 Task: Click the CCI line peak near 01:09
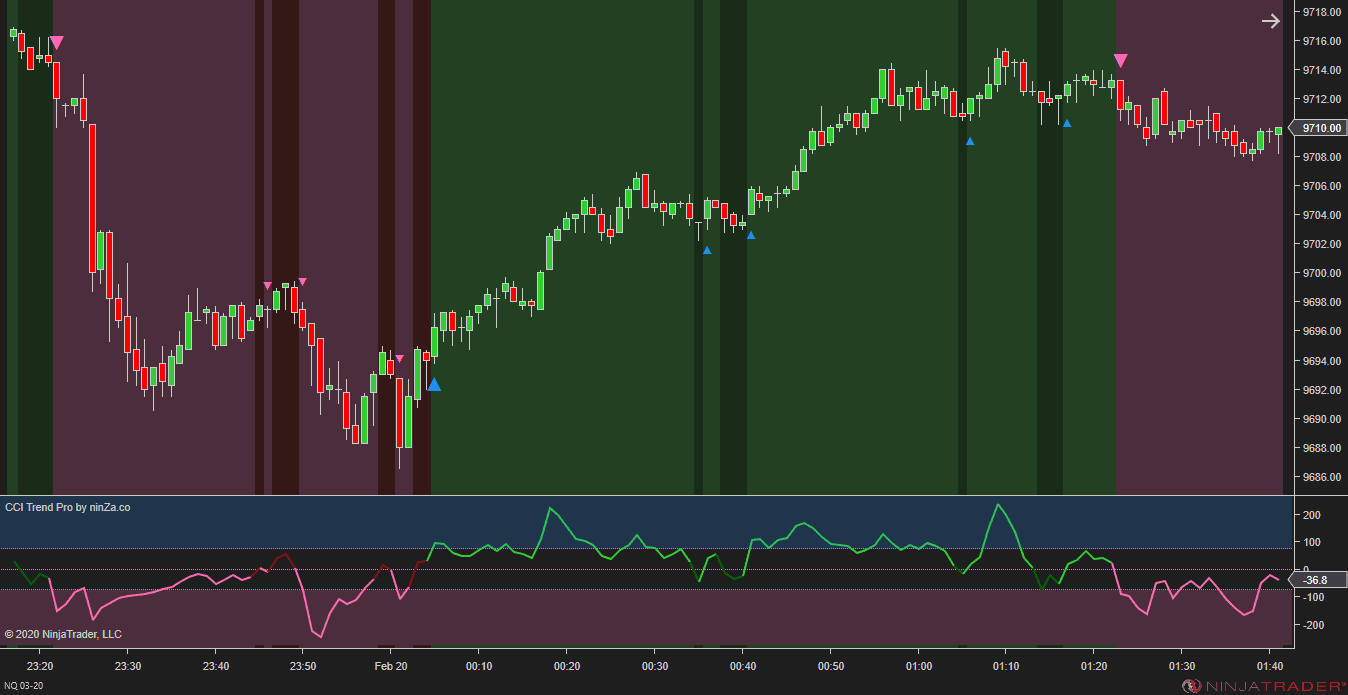point(996,504)
